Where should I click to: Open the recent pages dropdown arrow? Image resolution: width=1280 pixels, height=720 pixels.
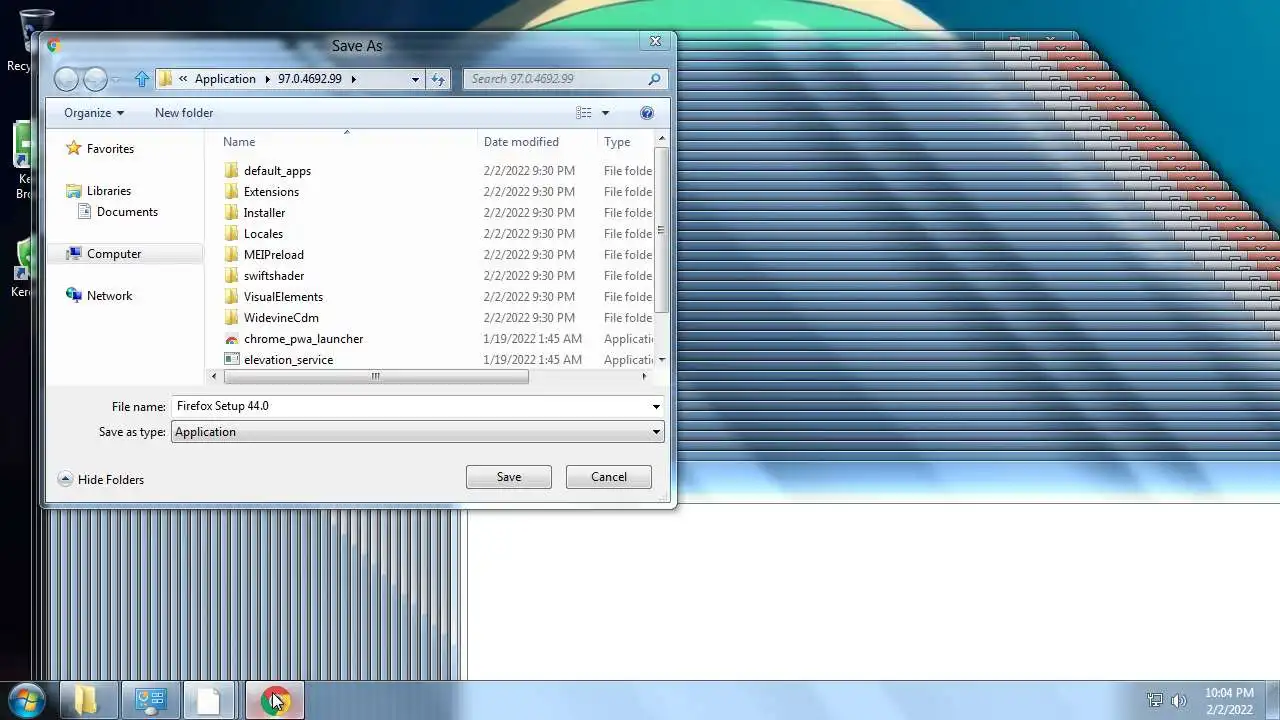pyautogui.click(x=116, y=80)
